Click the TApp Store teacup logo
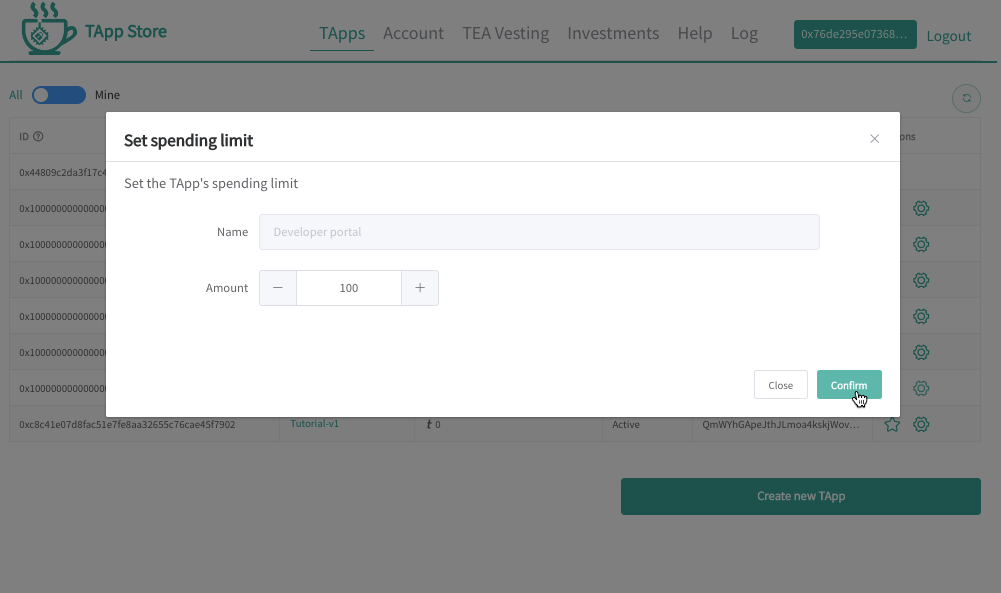Screen dimensions: 1001x593 [48, 30]
